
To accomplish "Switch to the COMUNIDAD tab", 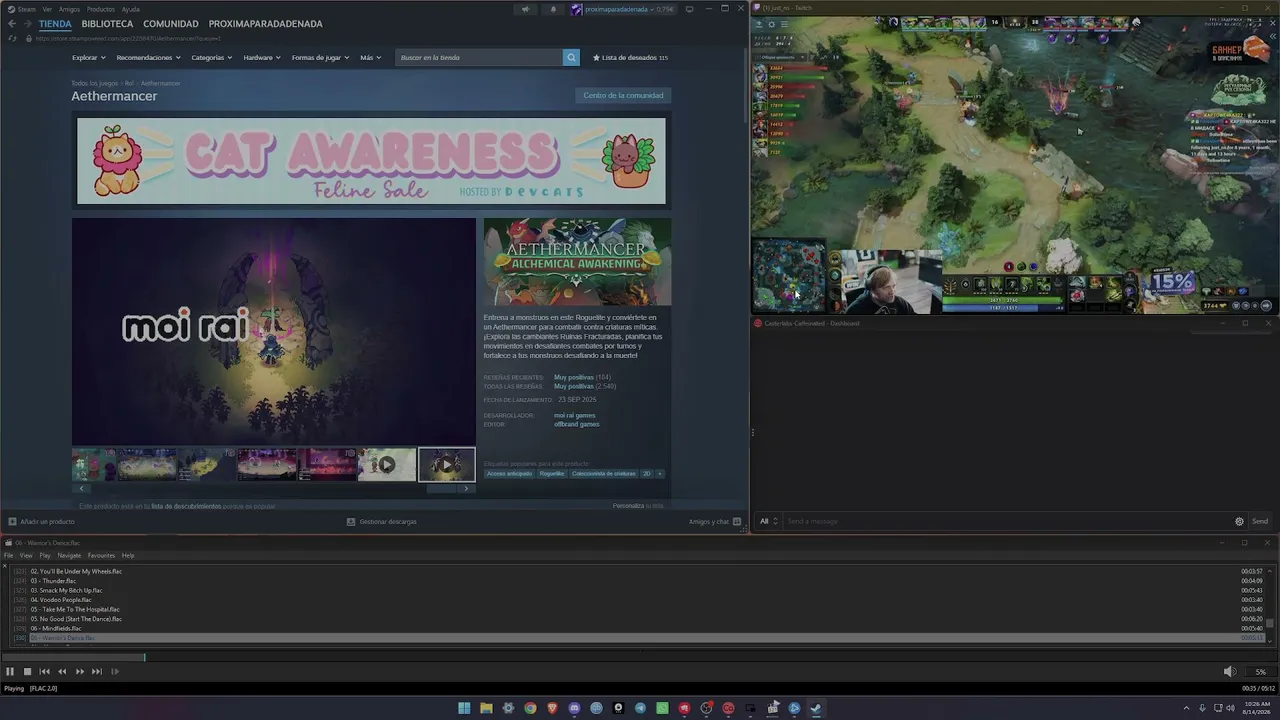I will tap(171, 24).
